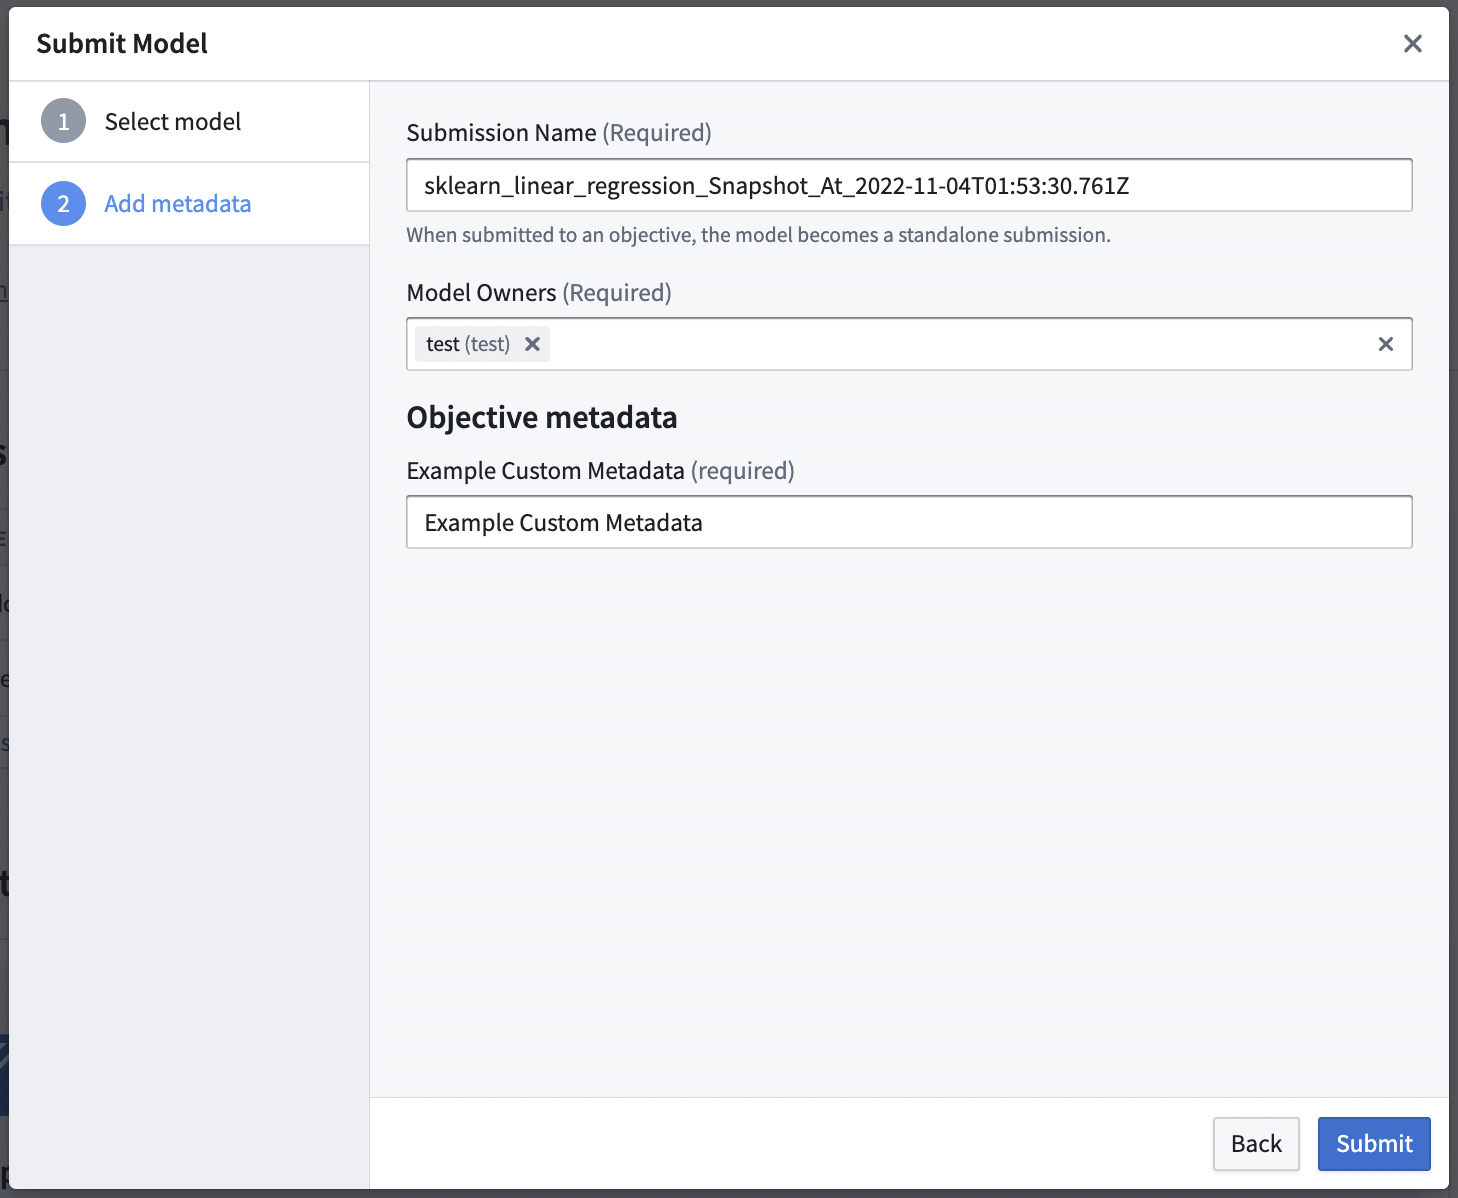Click the step 1 number circle

(63, 122)
